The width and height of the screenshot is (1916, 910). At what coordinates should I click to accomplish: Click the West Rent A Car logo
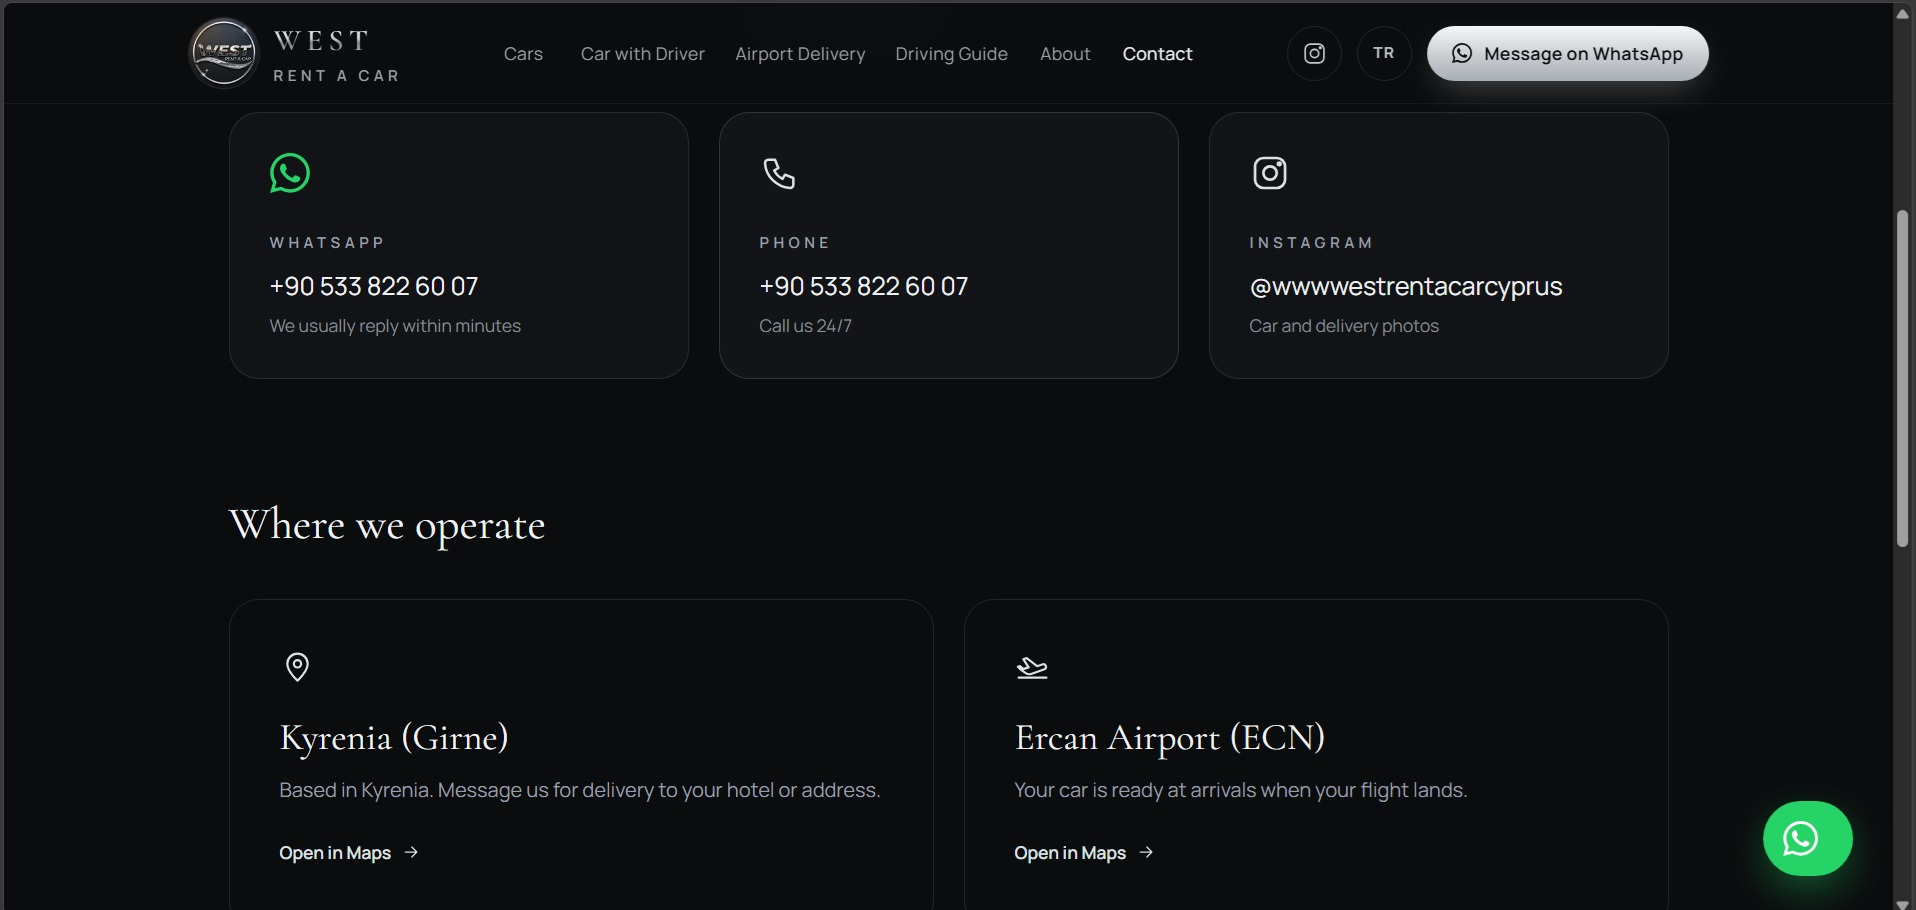pyautogui.click(x=295, y=54)
